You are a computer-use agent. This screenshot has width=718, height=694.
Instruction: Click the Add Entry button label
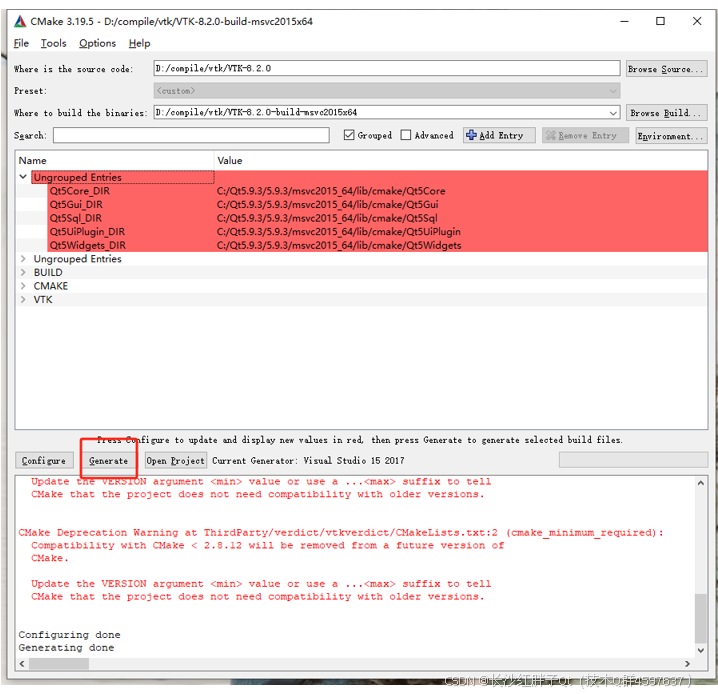point(501,136)
